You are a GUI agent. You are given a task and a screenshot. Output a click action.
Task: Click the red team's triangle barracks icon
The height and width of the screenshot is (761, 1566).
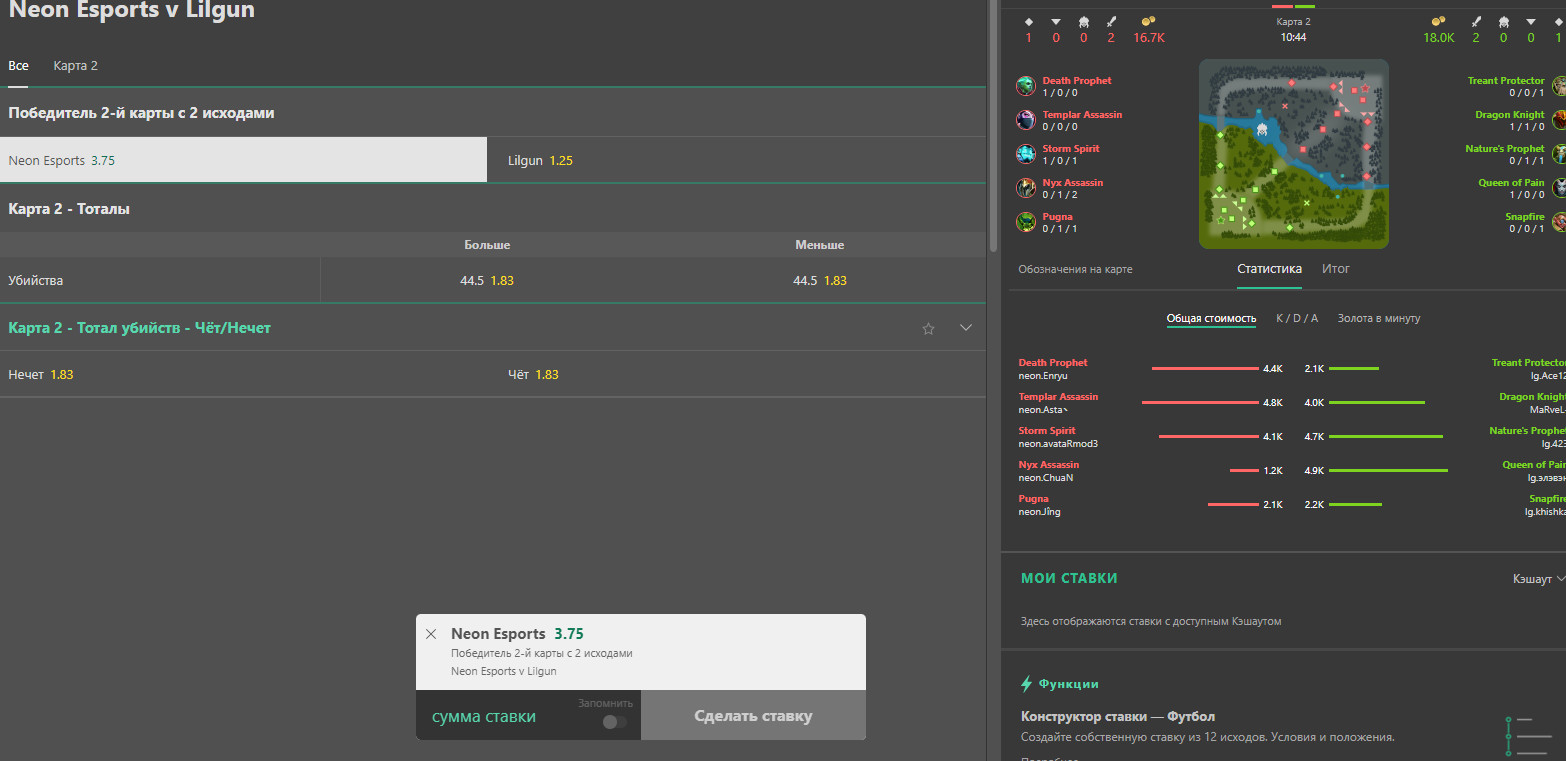point(1056,21)
